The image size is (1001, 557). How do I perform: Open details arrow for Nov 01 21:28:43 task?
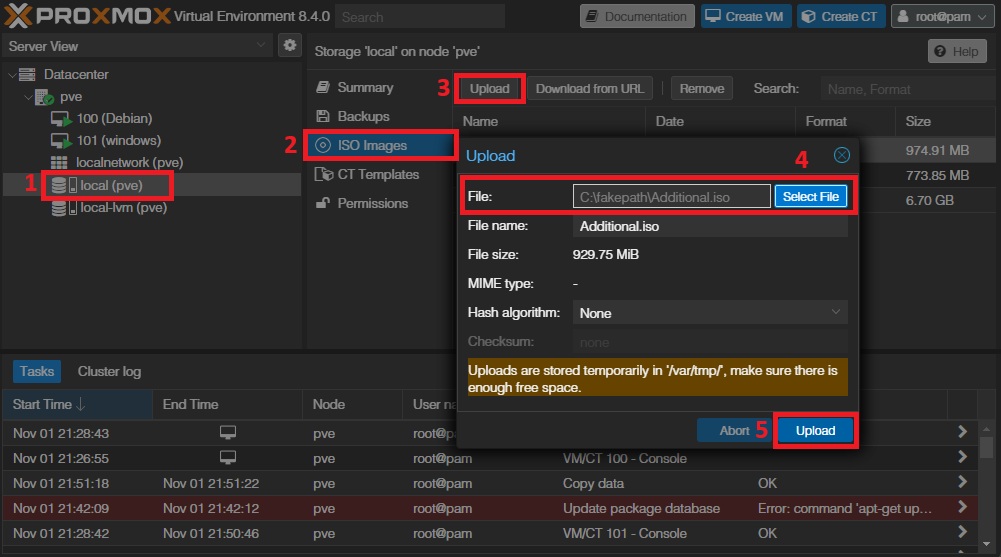[962, 432]
